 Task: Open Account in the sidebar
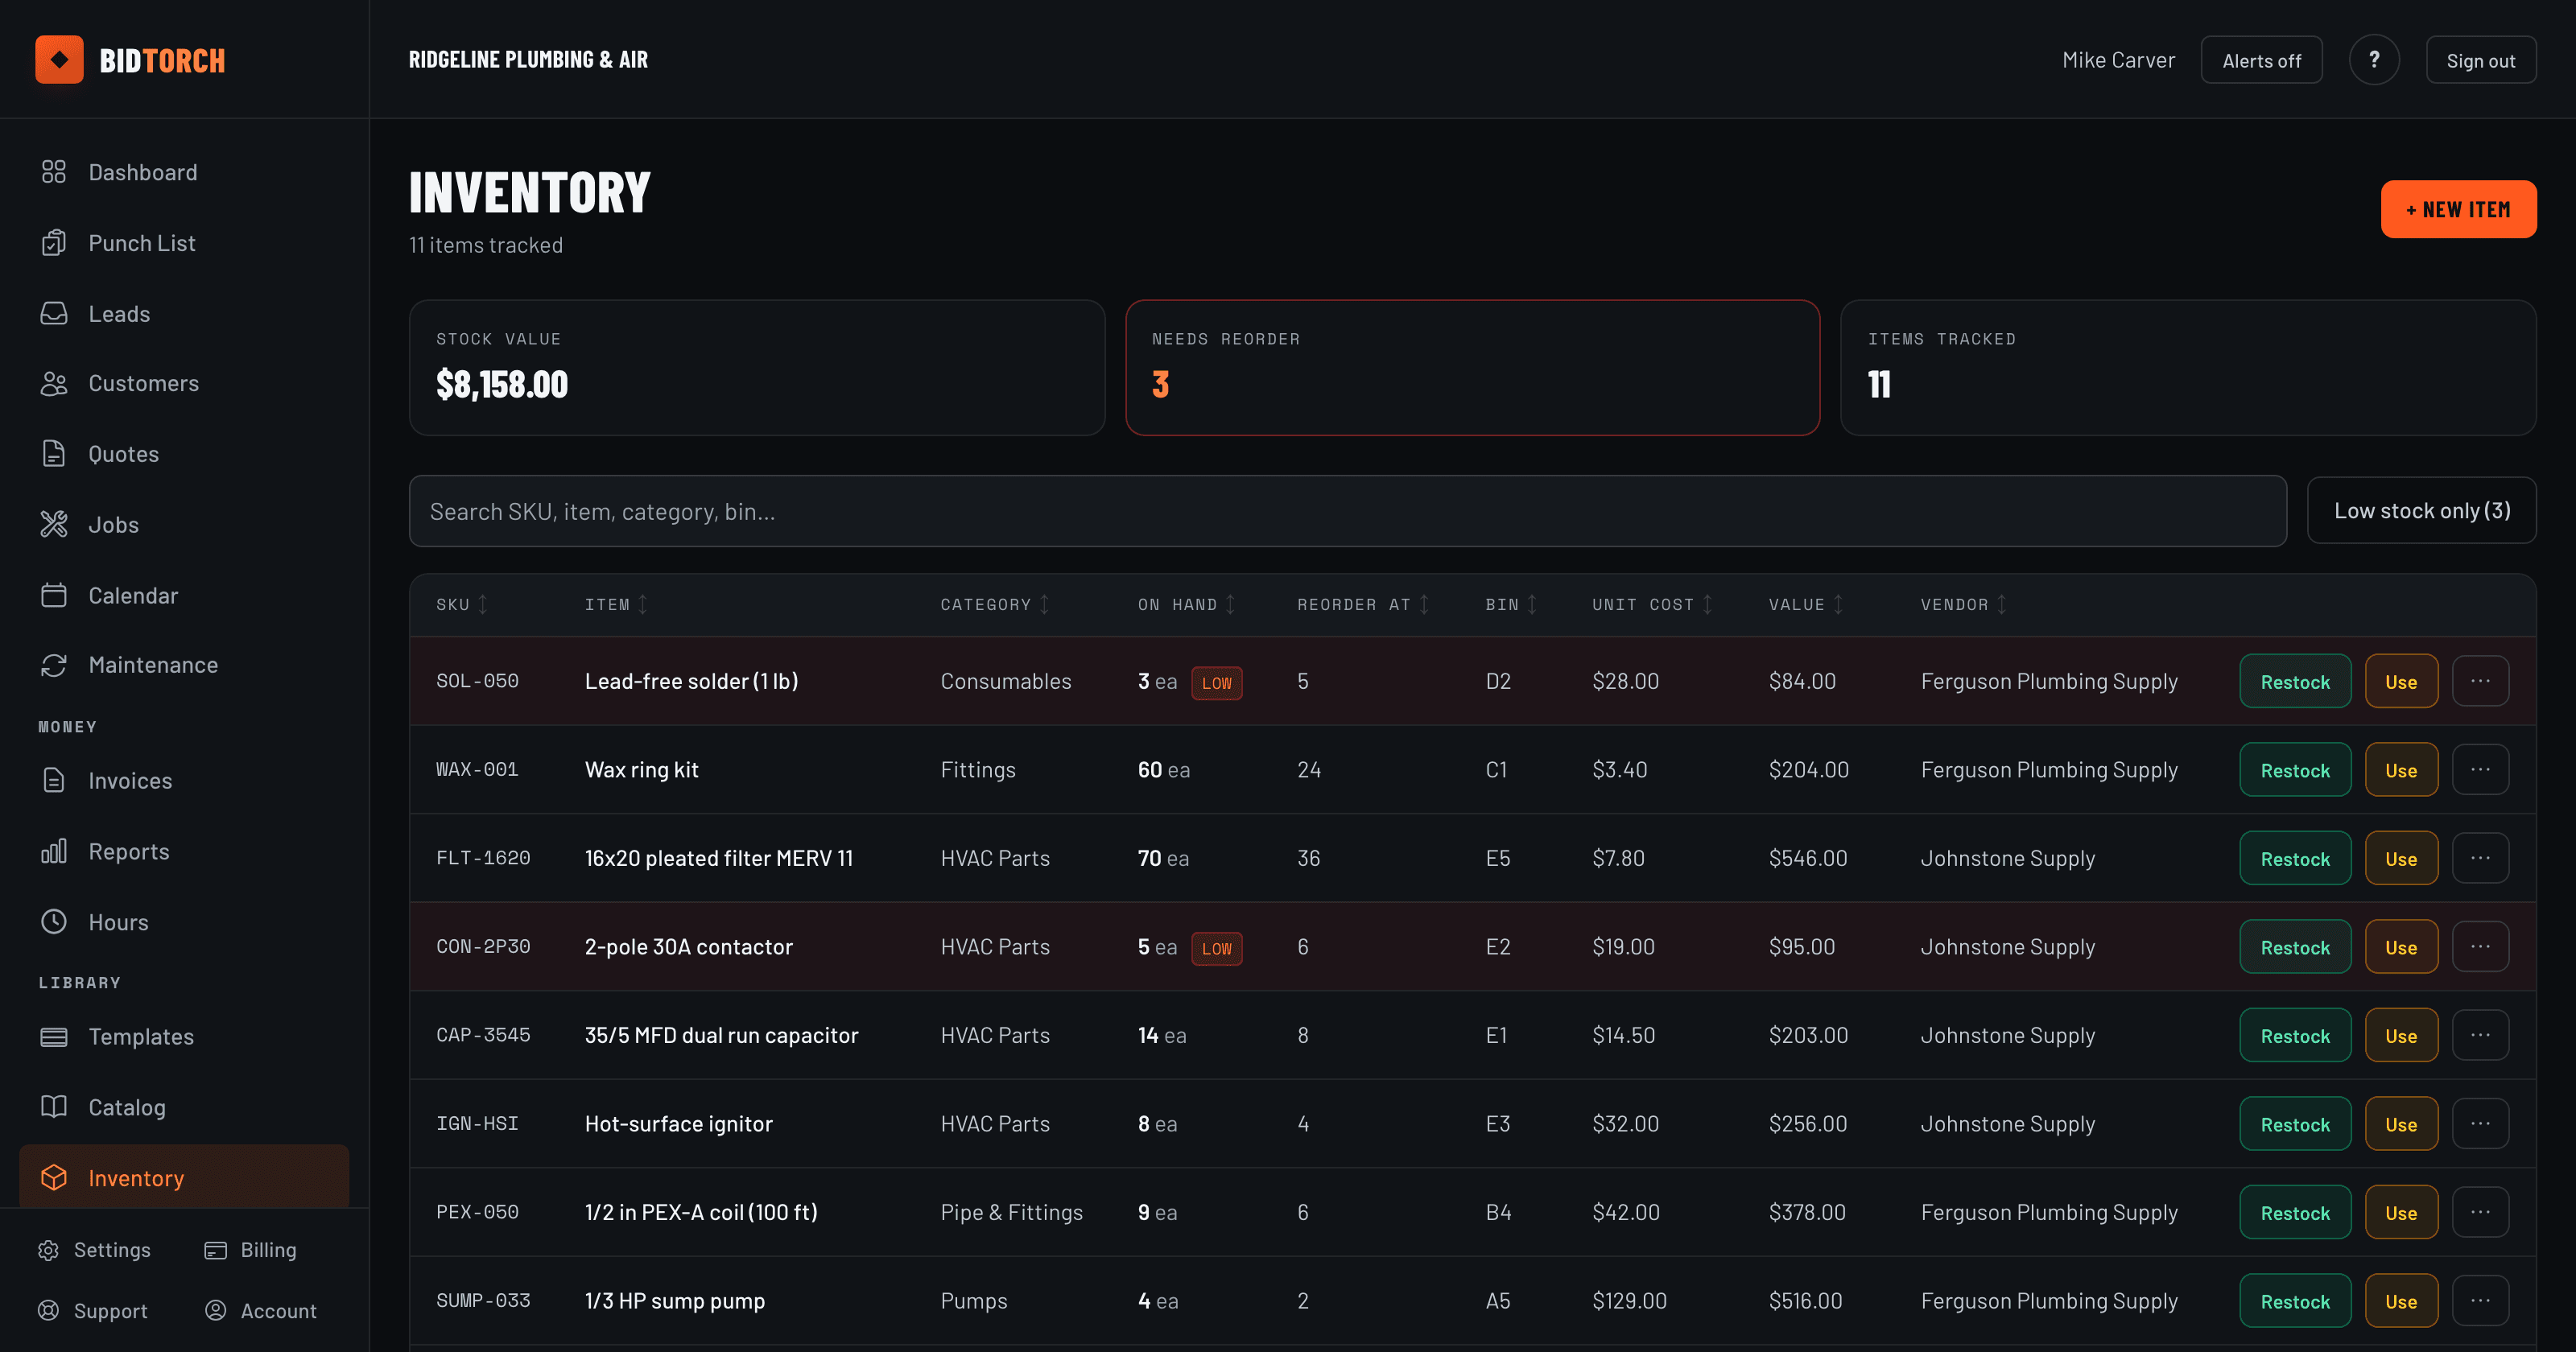pos(261,1311)
